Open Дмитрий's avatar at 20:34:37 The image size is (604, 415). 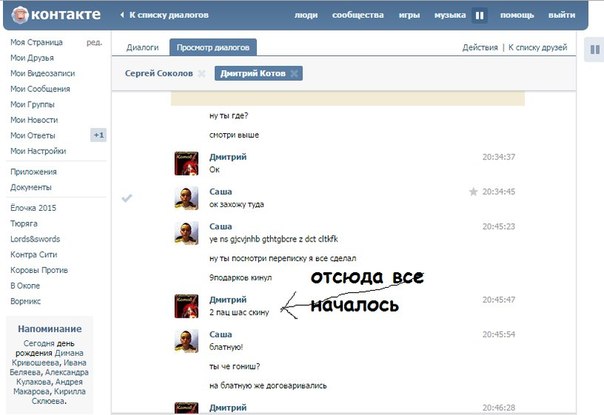click(186, 163)
